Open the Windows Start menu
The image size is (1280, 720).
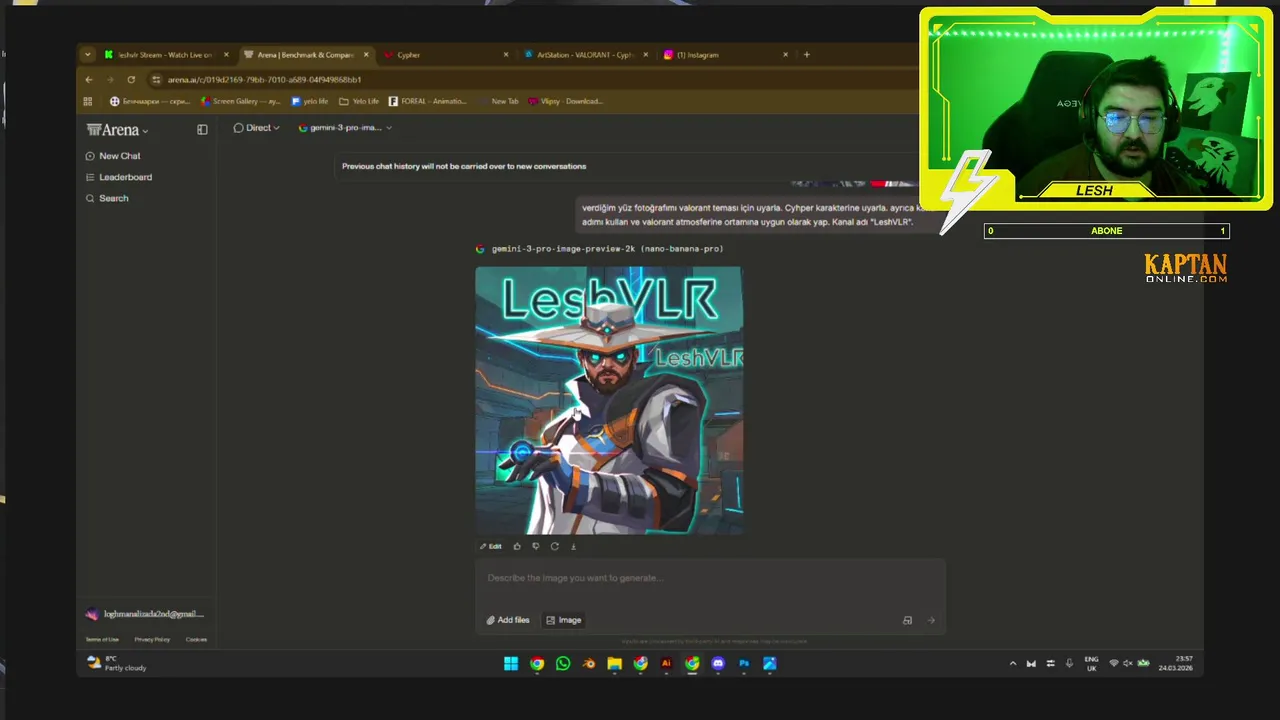pos(511,663)
